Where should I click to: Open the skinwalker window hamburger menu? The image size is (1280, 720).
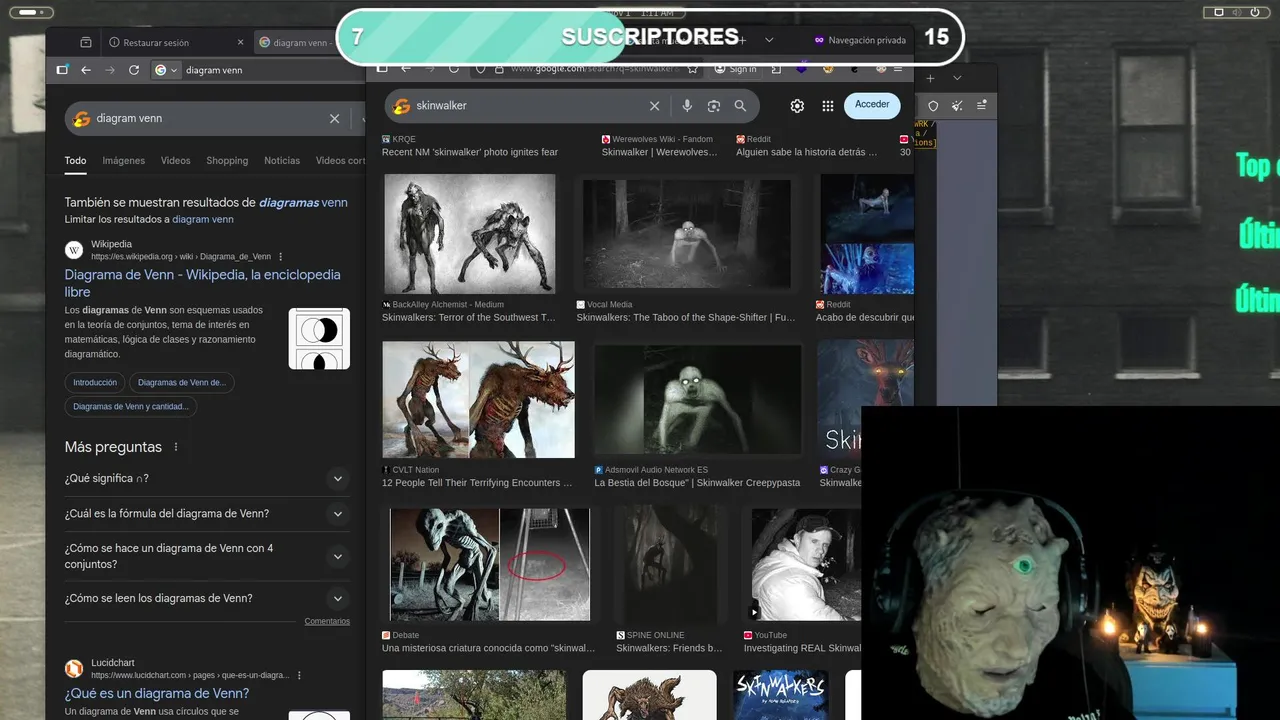[x=898, y=69]
